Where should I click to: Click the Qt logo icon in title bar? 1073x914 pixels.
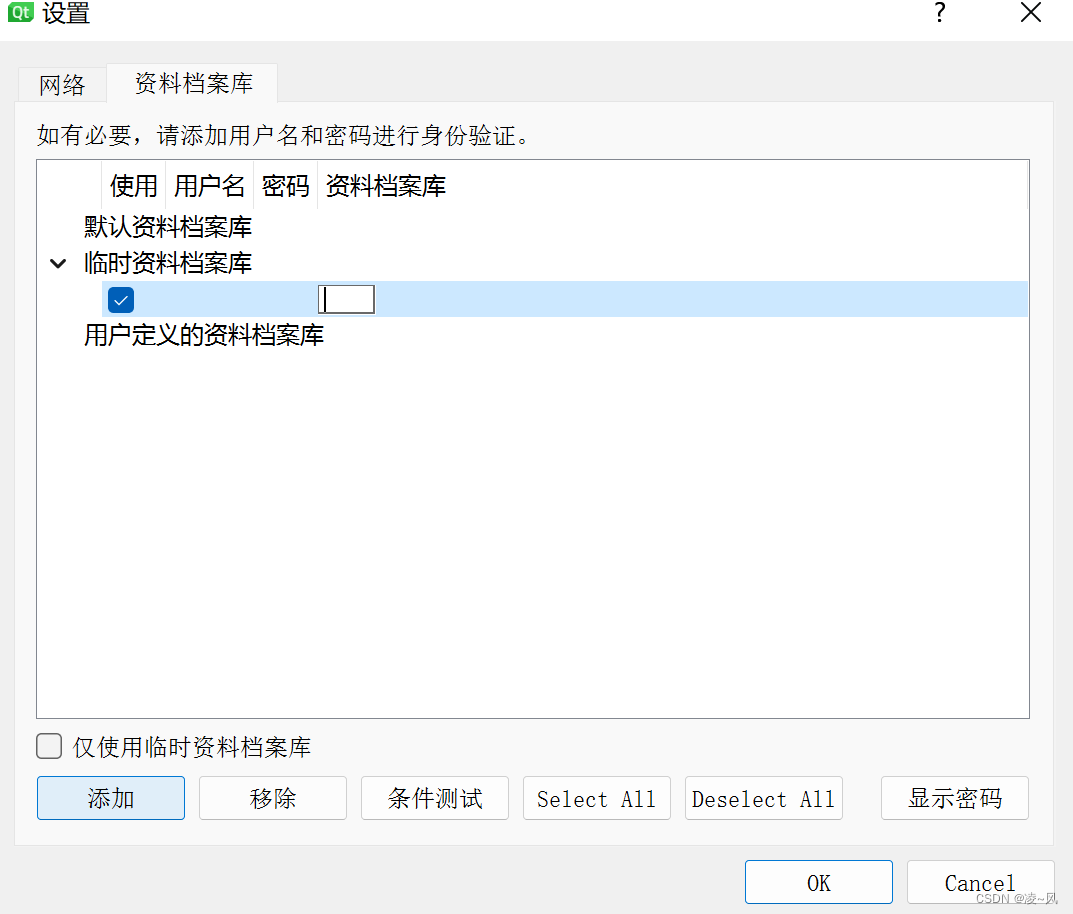(21, 12)
